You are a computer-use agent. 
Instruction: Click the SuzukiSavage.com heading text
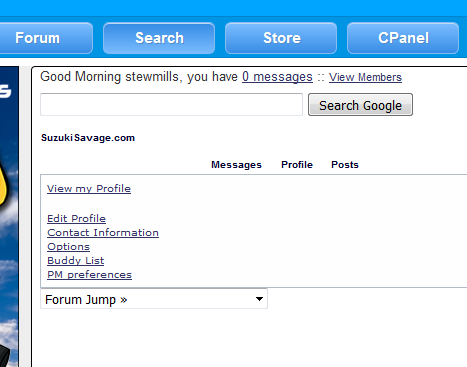[88, 138]
